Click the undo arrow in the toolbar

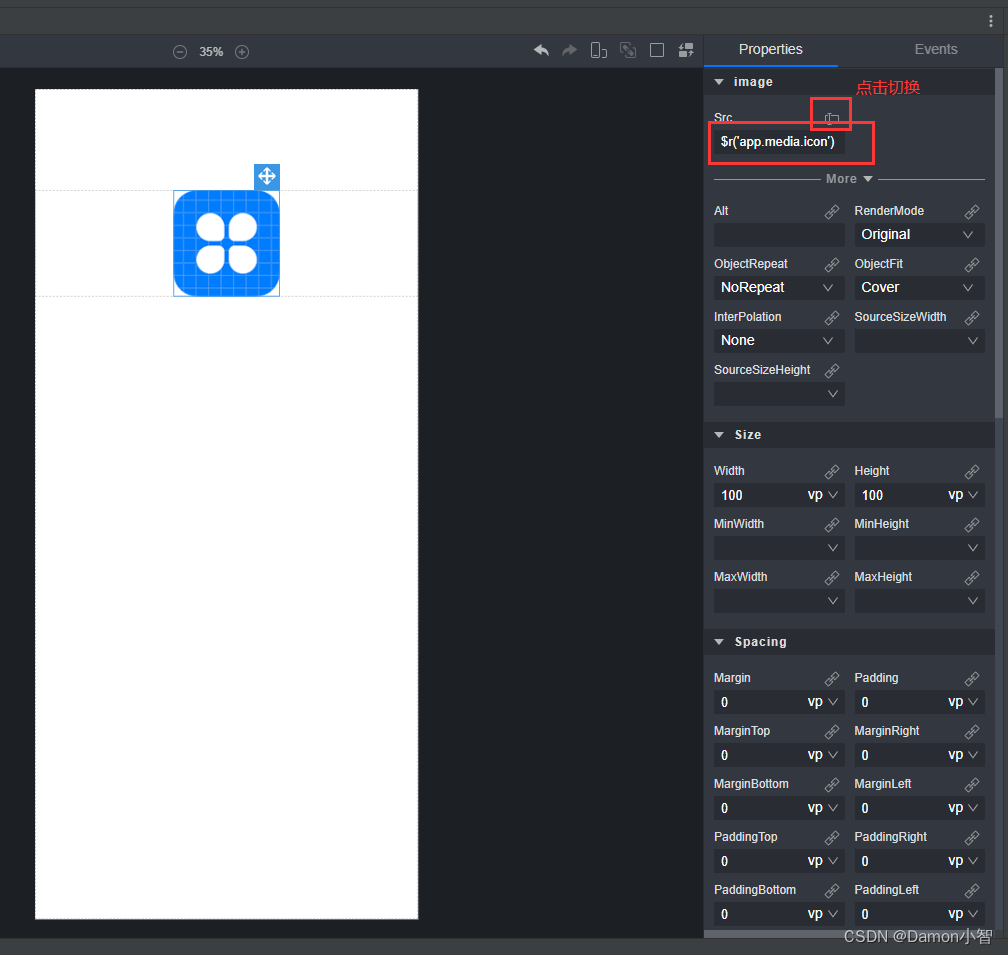click(541, 50)
